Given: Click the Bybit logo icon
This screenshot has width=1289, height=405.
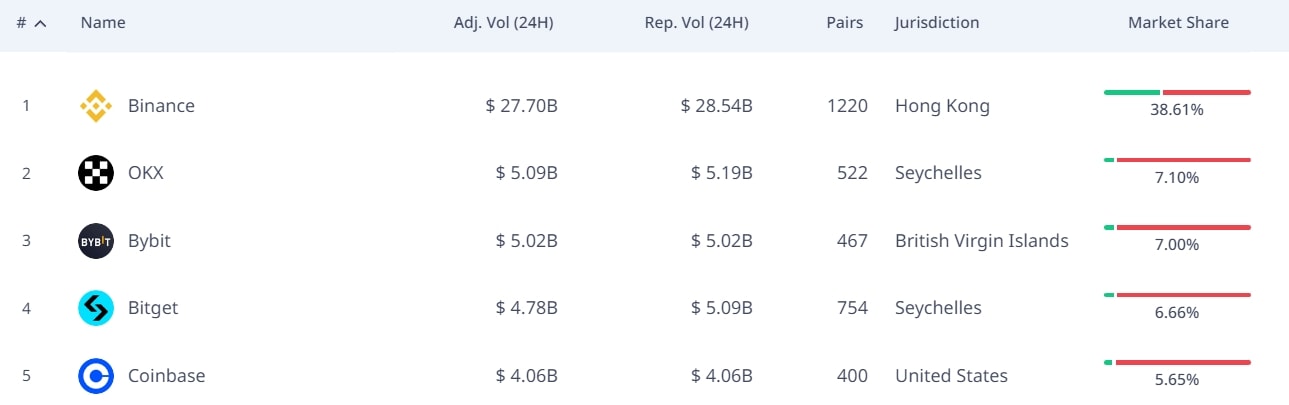Looking at the screenshot, I should click(x=96, y=241).
